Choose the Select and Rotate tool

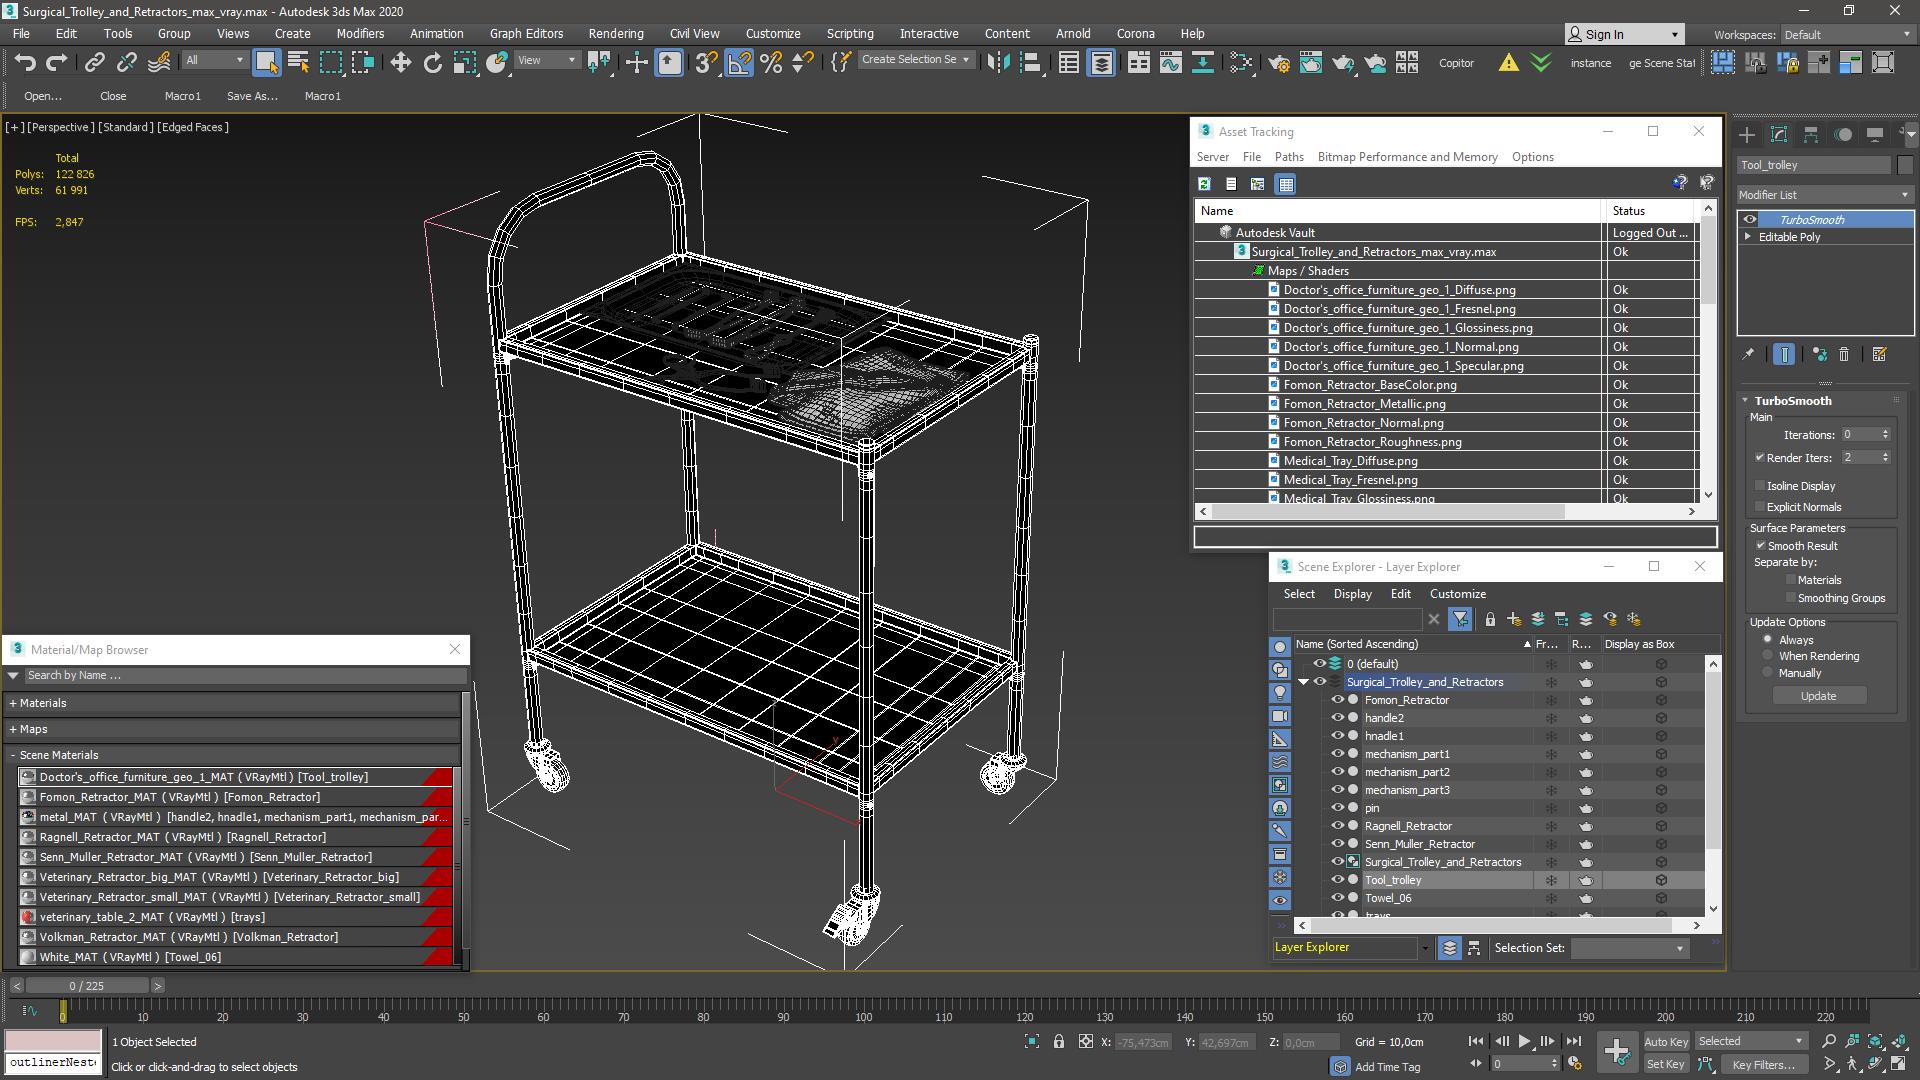click(432, 62)
